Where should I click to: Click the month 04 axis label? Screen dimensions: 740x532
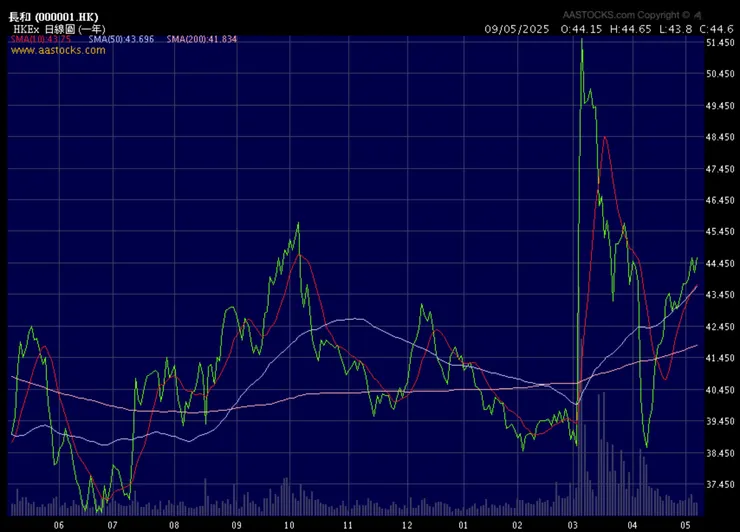(x=632, y=525)
